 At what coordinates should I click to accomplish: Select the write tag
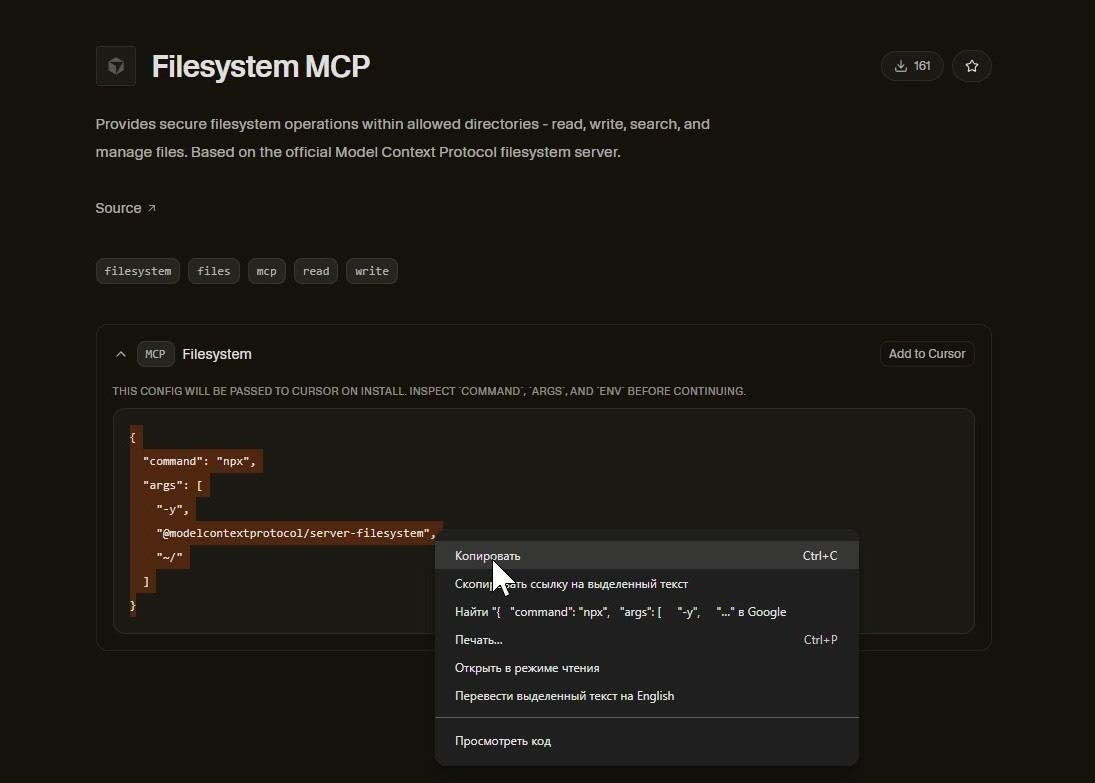[x=372, y=271]
